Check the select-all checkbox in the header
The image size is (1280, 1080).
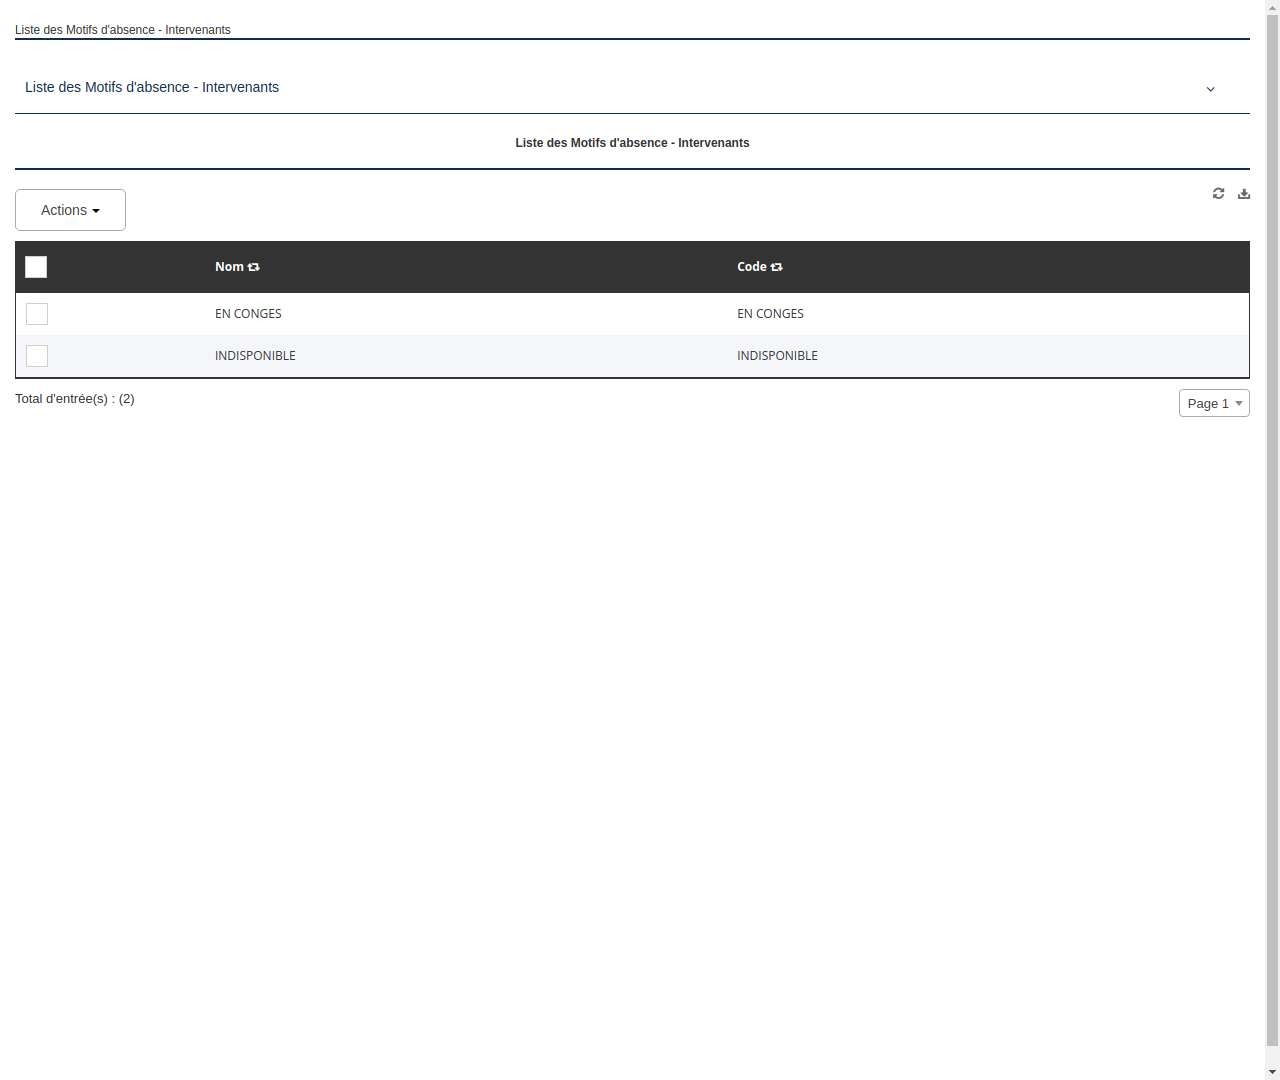click(x=36, y=266)
